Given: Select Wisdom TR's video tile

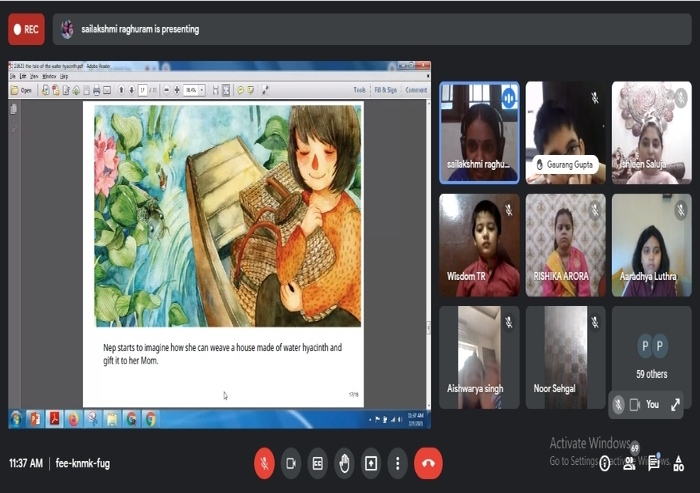Looking at the screenshot, I should tap(479, 245).
